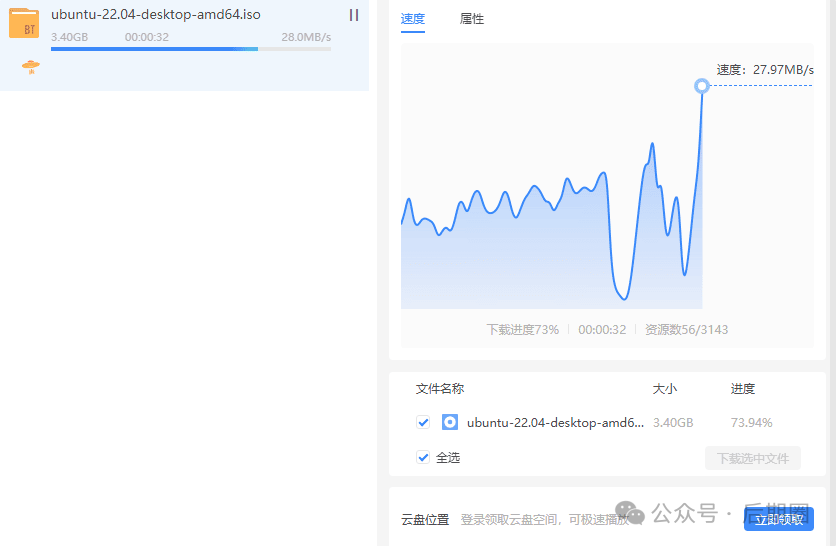Click the 文件名称 column header

[x=440, y=389]
